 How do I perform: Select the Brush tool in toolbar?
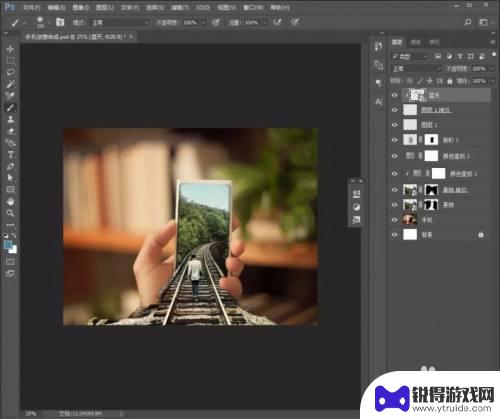pyautogui.click(x=10, y=108)
